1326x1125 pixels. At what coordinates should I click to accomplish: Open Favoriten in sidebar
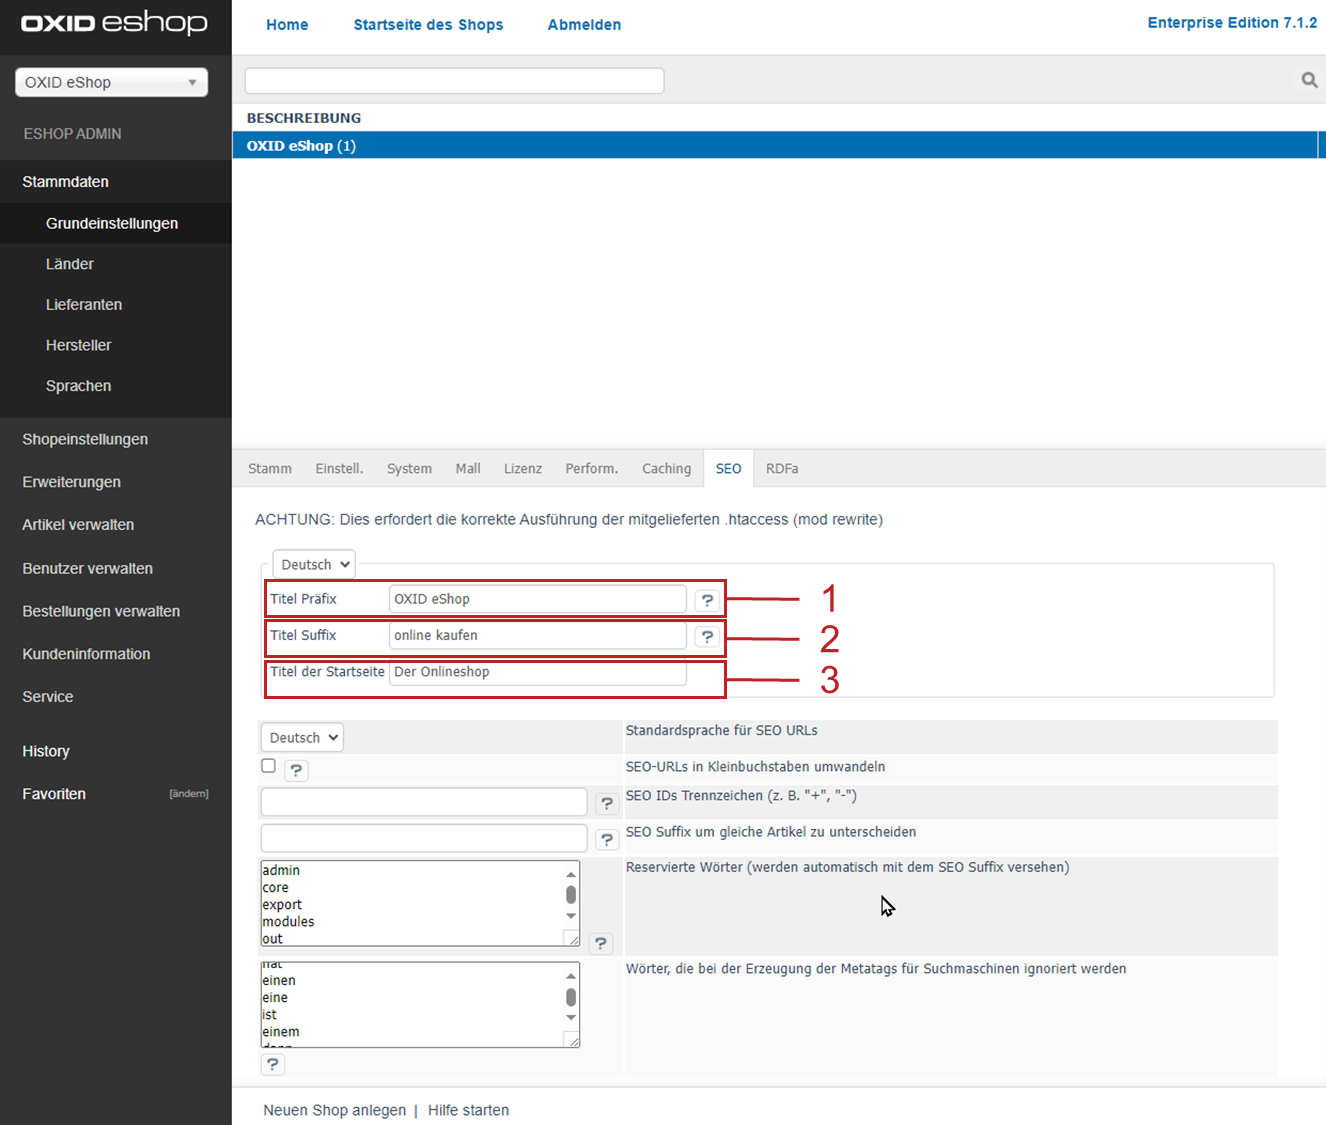pyautogui.click(x=54, y=794)
